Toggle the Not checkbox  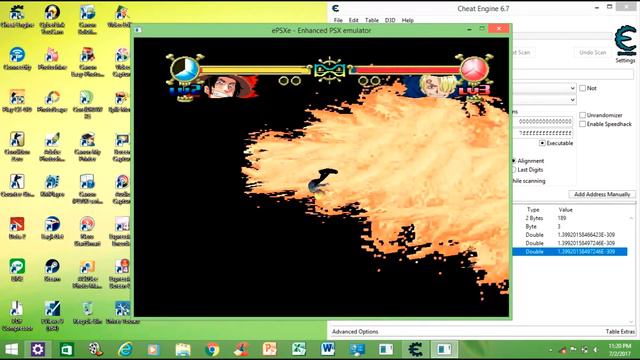[x=582, y=88]
